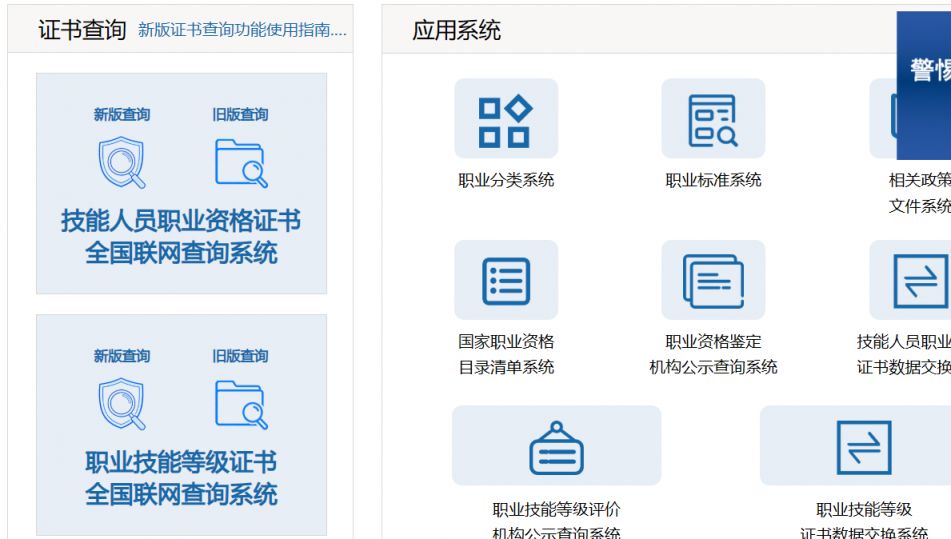
Task: Click the 应用系统 section heading
Action: pos(456,30)
